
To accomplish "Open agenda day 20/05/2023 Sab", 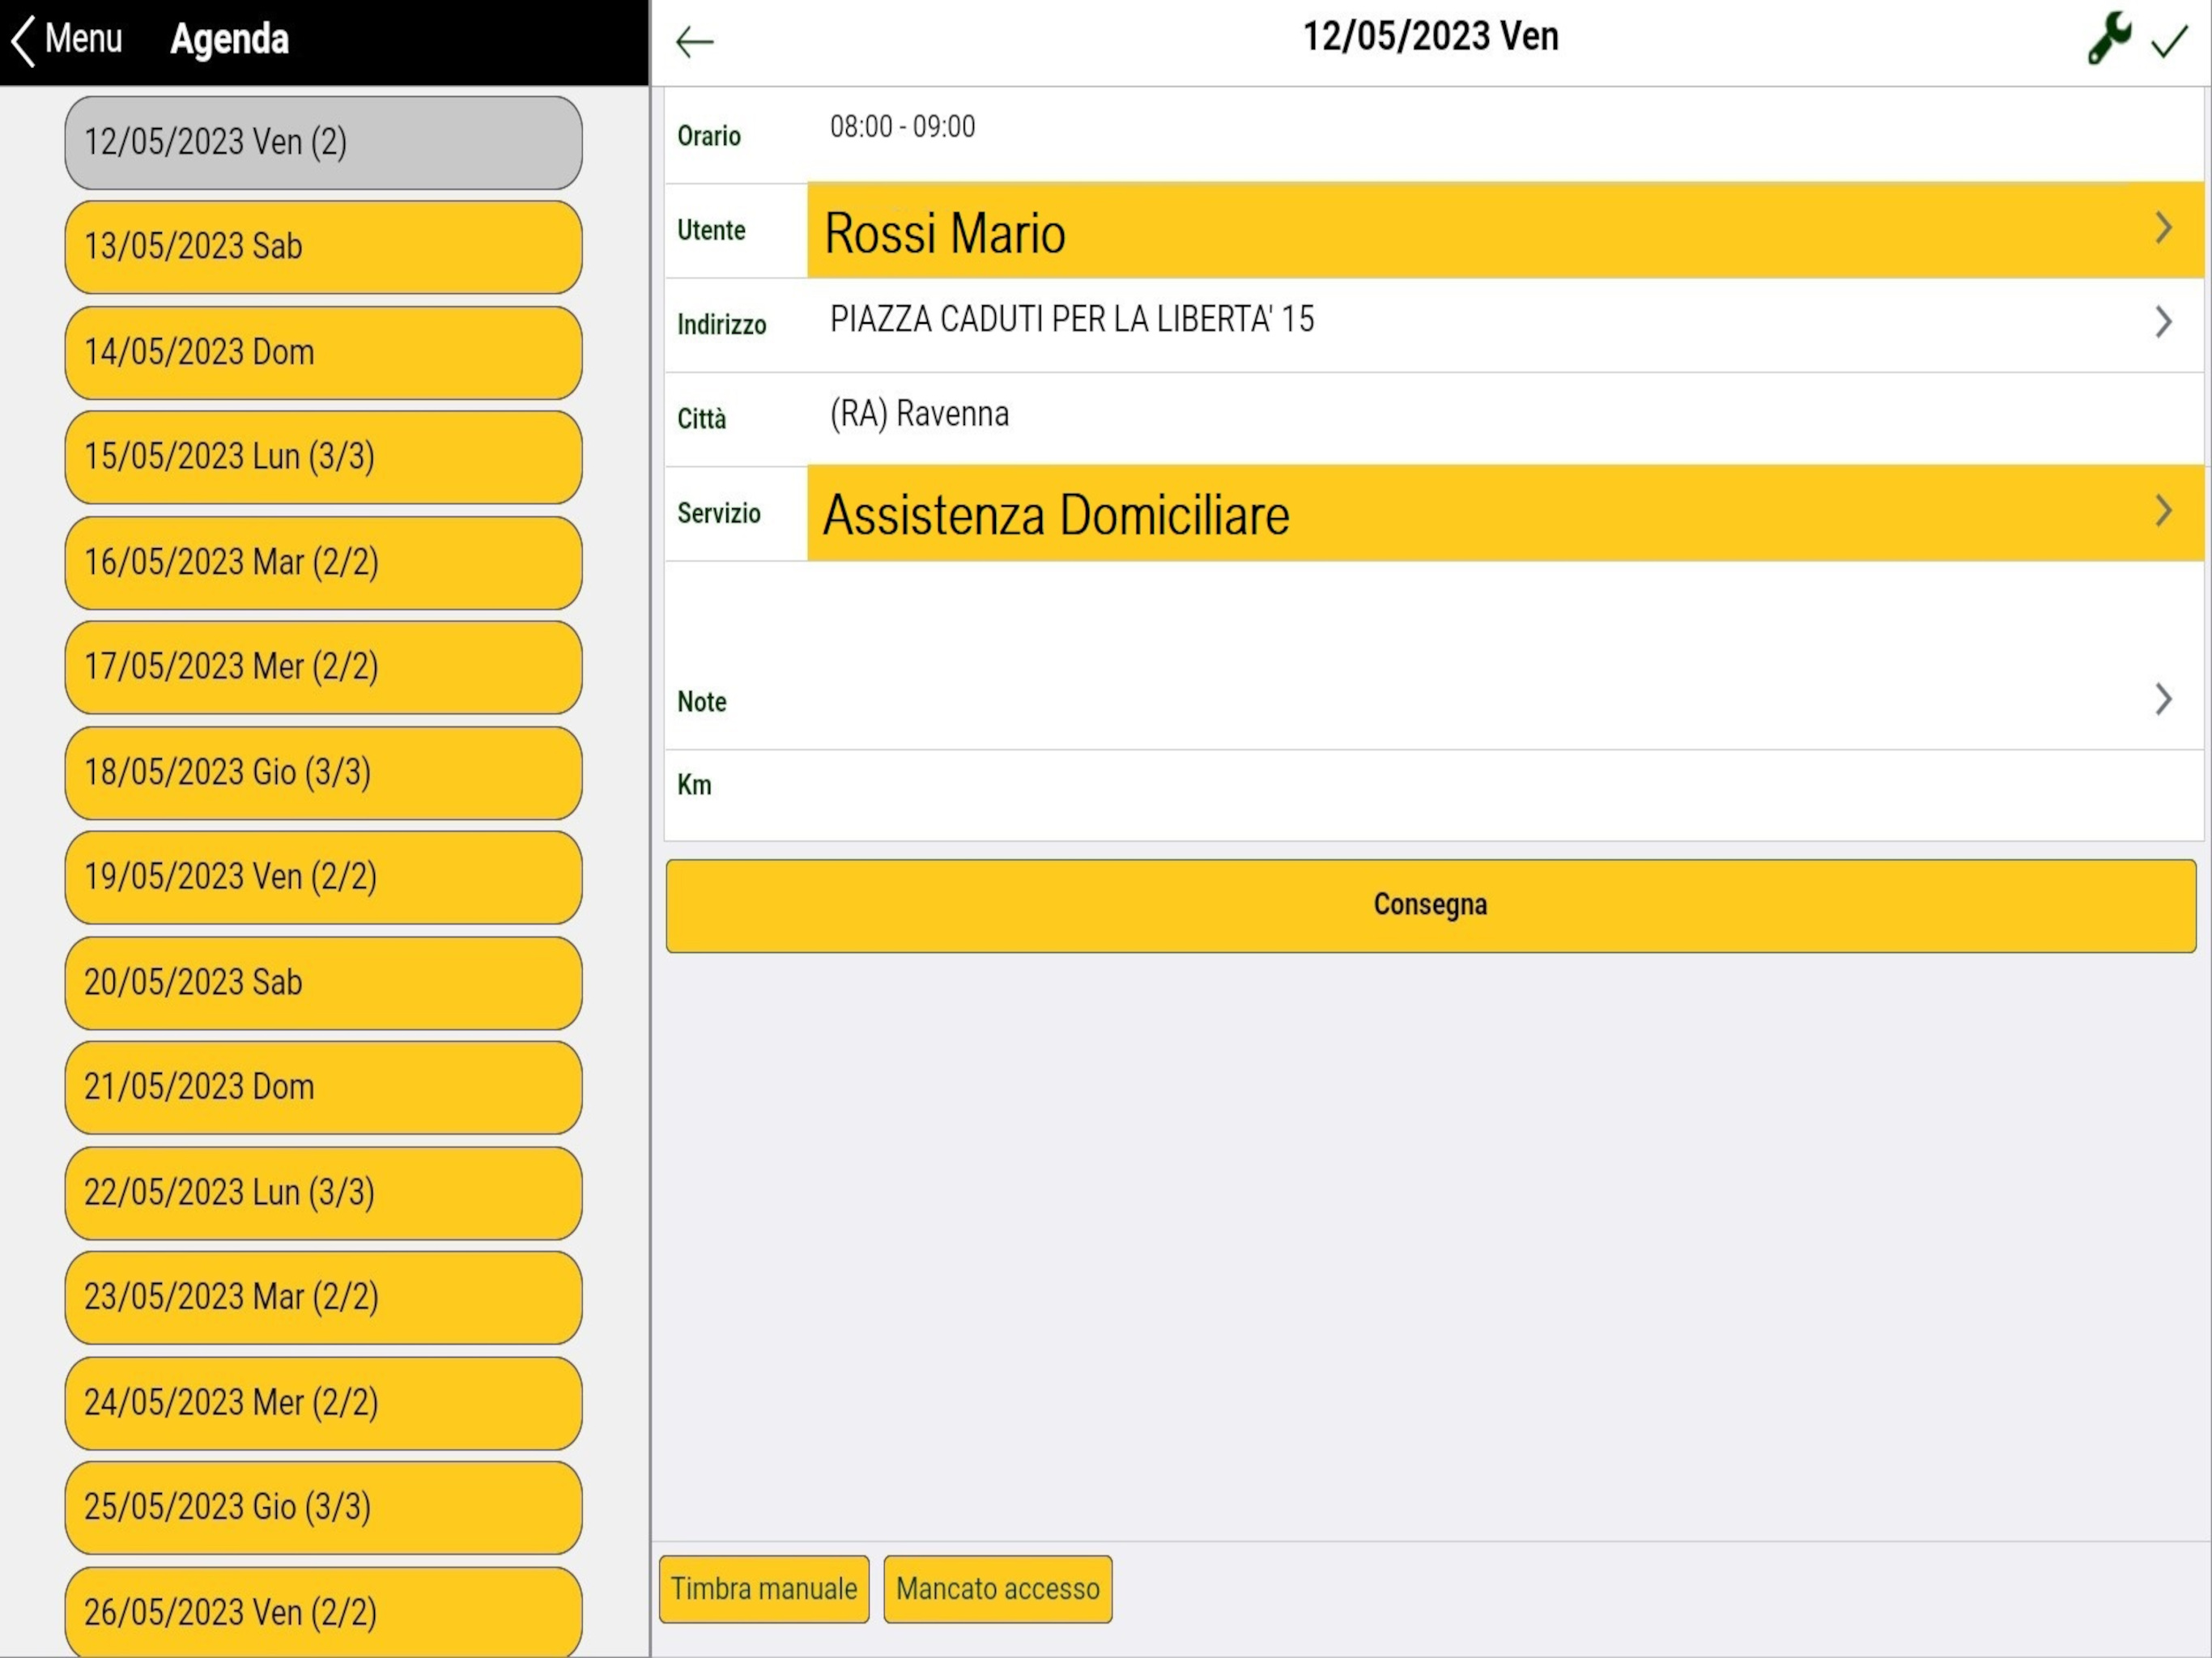I will [323, 983].
